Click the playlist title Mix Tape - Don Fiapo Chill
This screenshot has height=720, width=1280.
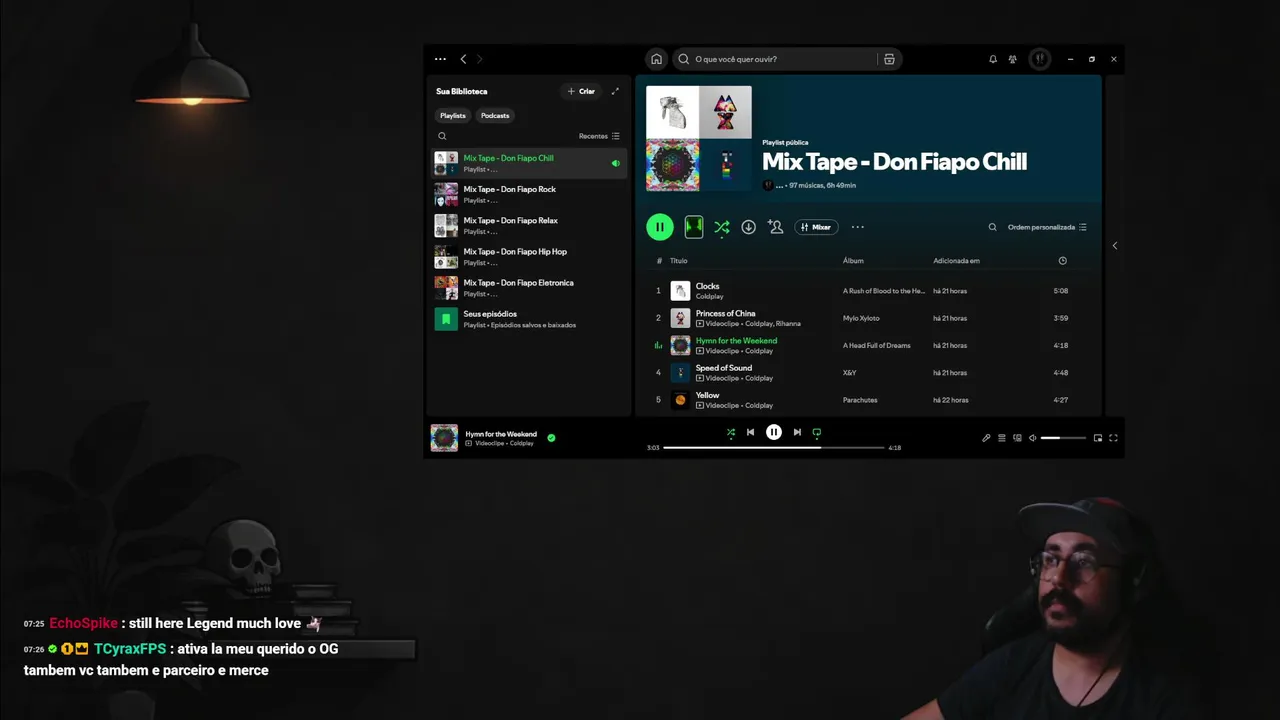[894, 162]
